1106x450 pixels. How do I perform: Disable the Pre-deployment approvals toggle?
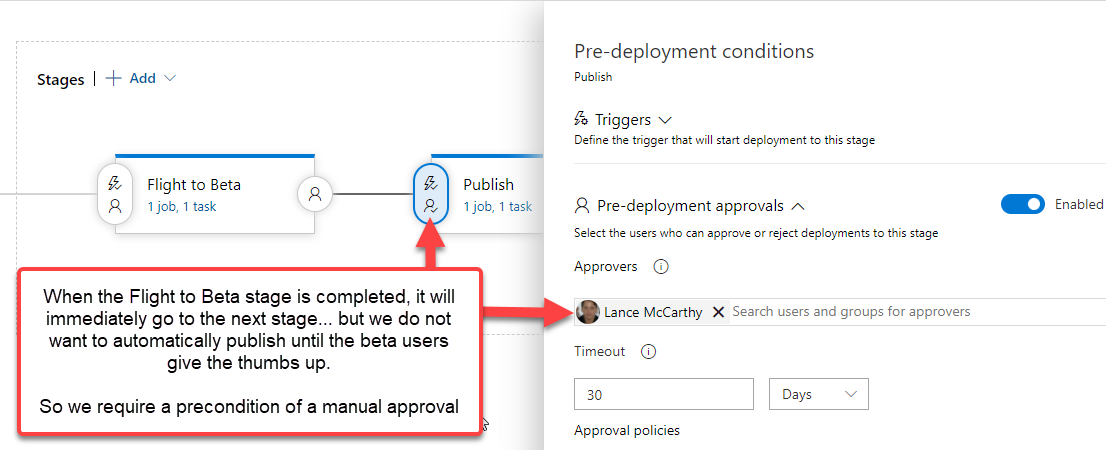coord(1022,204)
